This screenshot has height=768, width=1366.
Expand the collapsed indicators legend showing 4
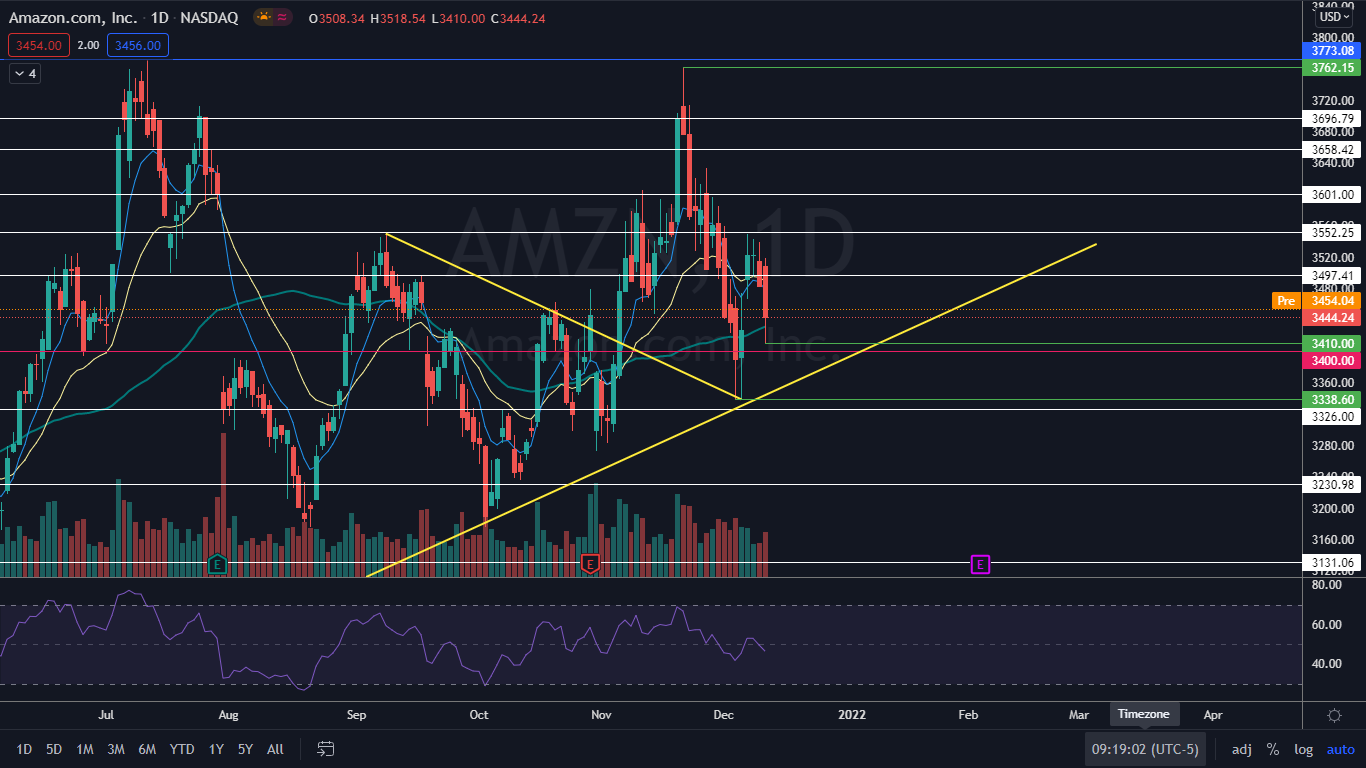pos(24,73)
